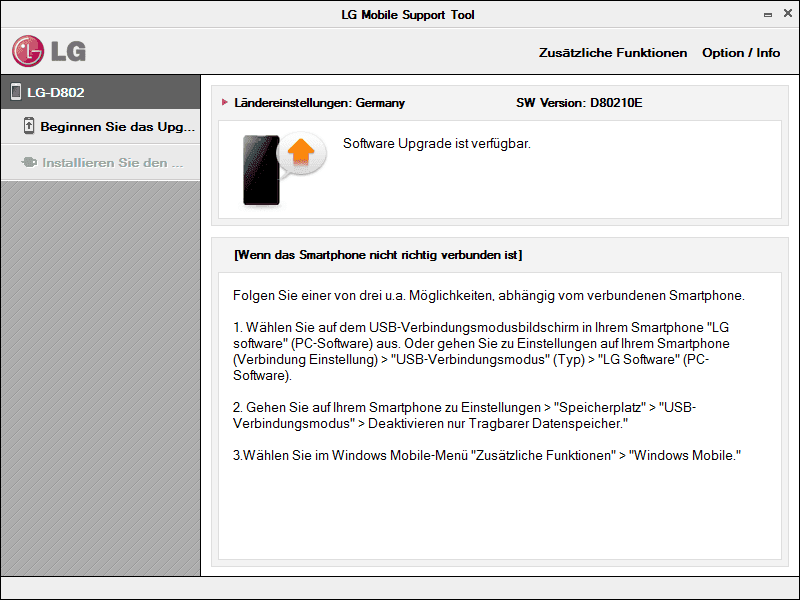This screenshot has height=600, width=800.
Task: Select the LG-D802 phone icon
Action: click(x=16, y=92)
